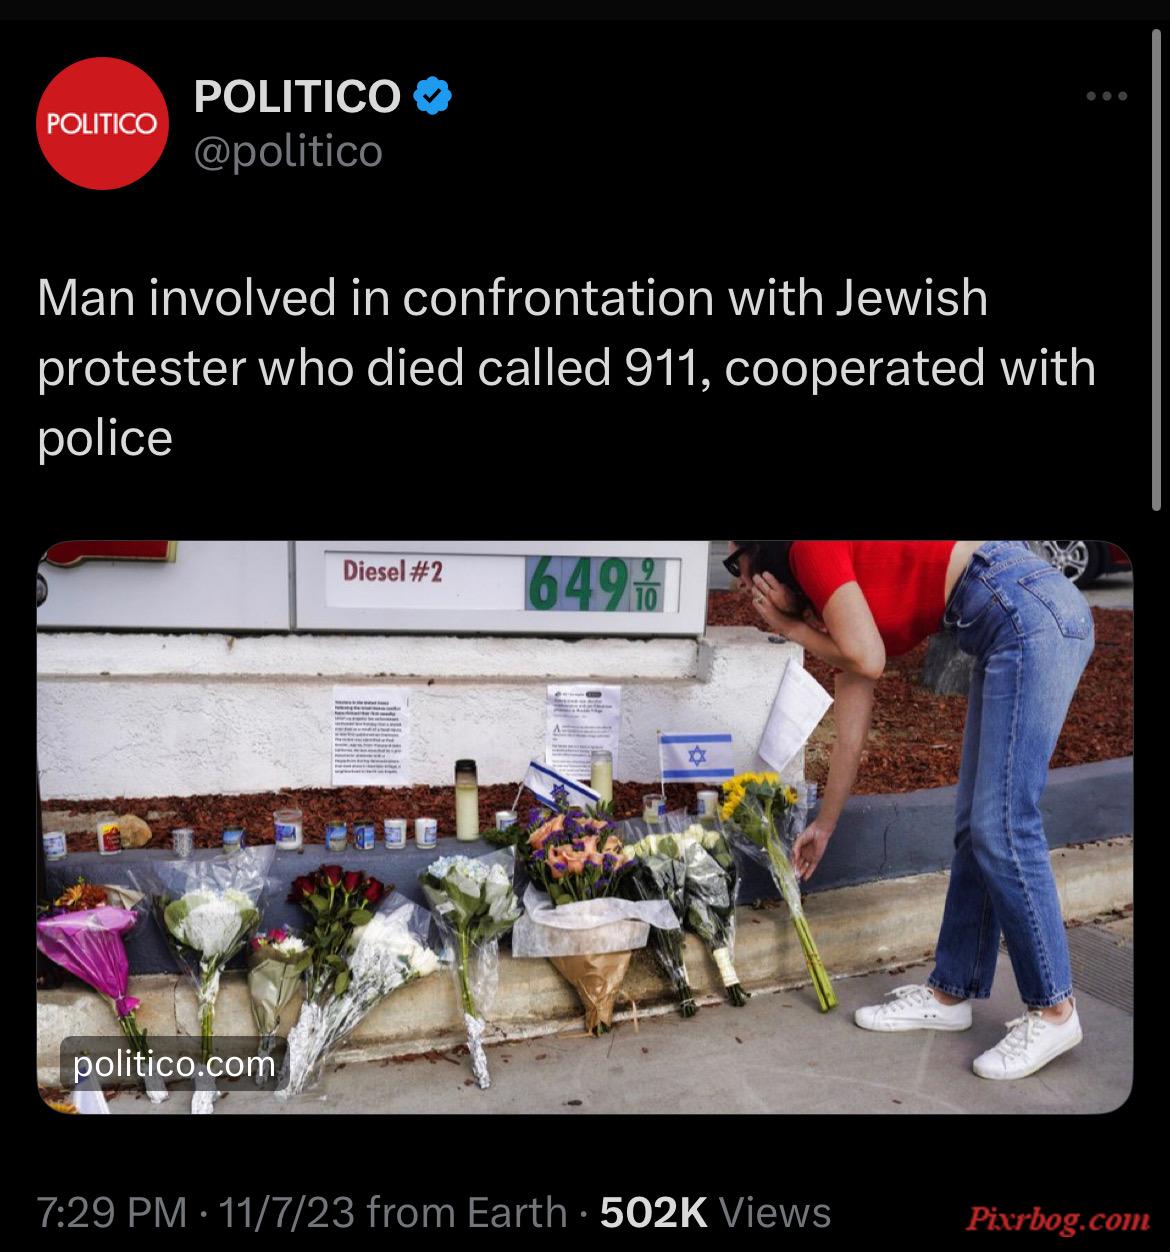Open the 502K Views count
Image resolution: width=1170 pixels, height=1252 pixels.
715,1212
